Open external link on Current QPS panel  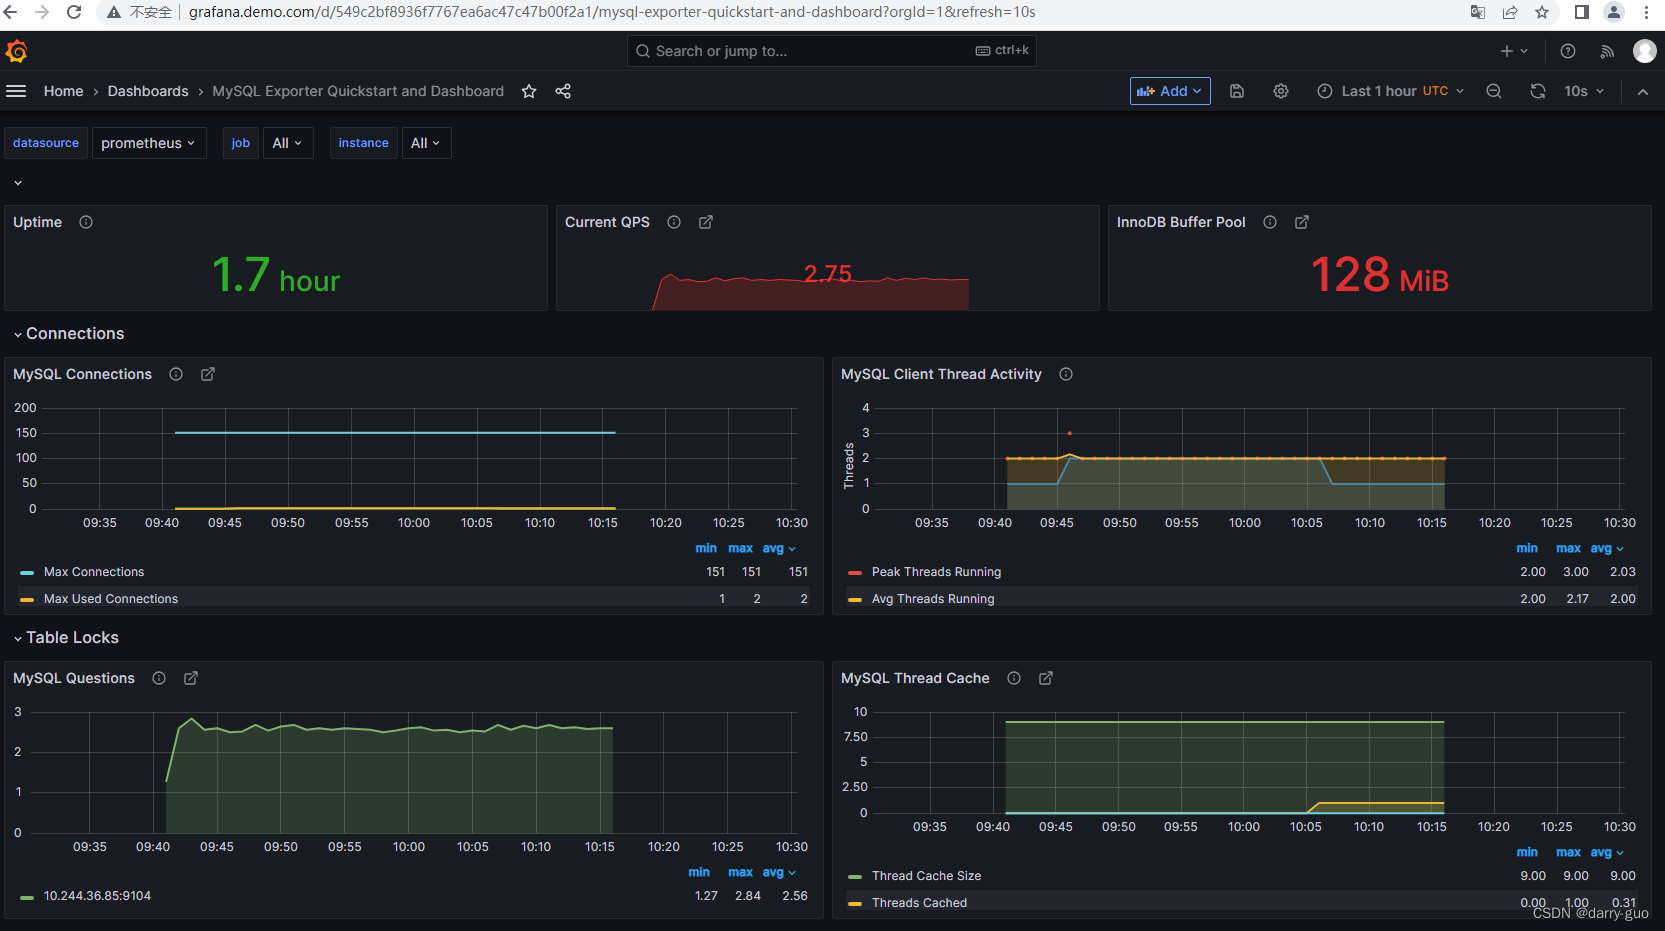point(706,222)
